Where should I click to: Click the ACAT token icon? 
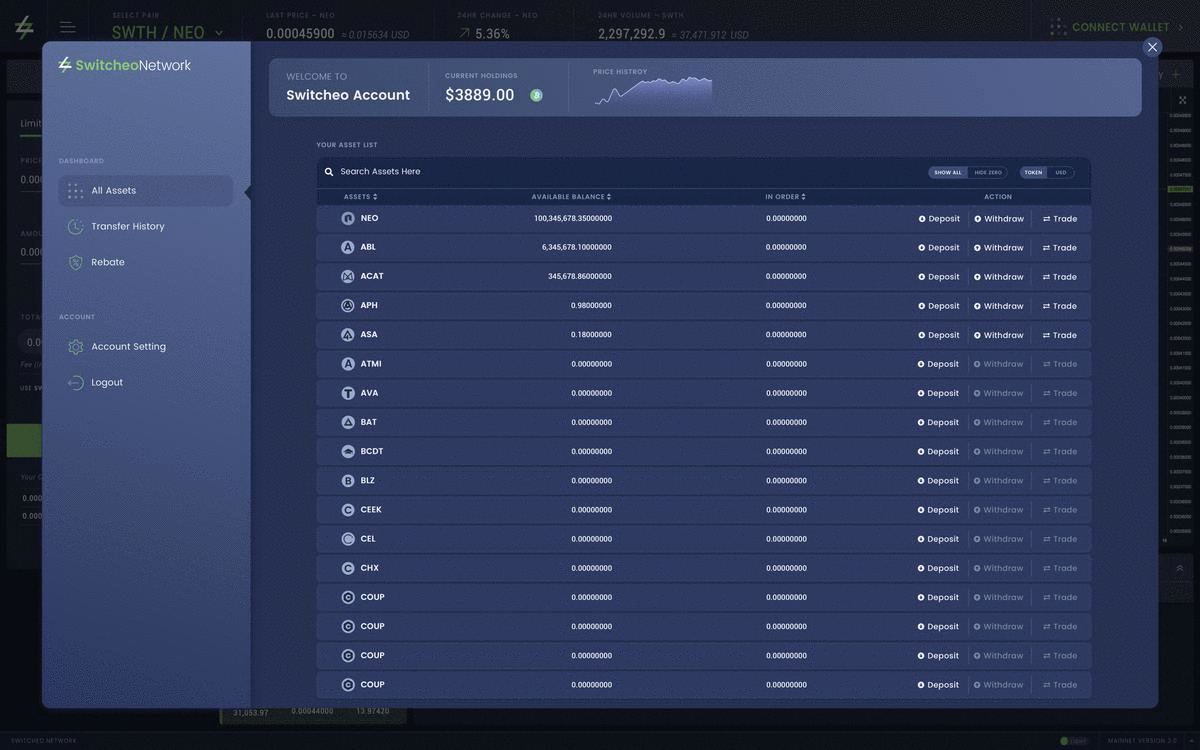348,276
